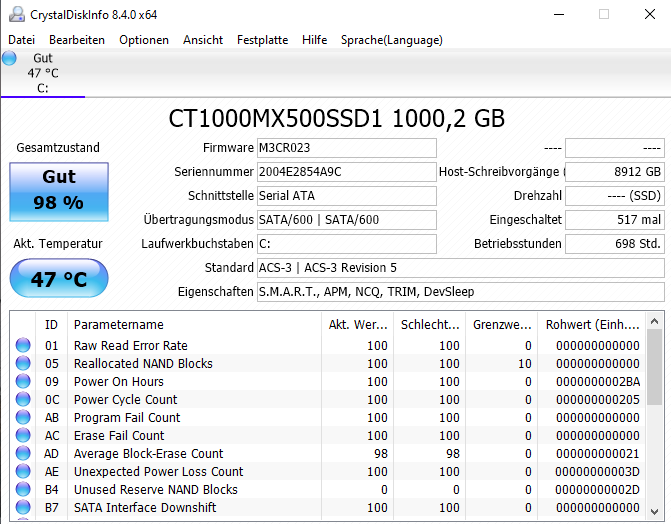Open the Optionen menu
The height and width of the screenshot is (524, 671).
[144, 40]
